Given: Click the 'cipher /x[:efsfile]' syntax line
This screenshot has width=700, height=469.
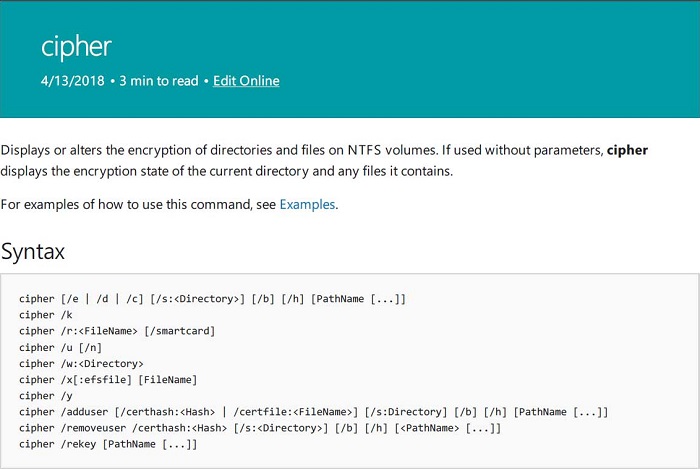Looking at the screenshot, I should coord(108,380).
